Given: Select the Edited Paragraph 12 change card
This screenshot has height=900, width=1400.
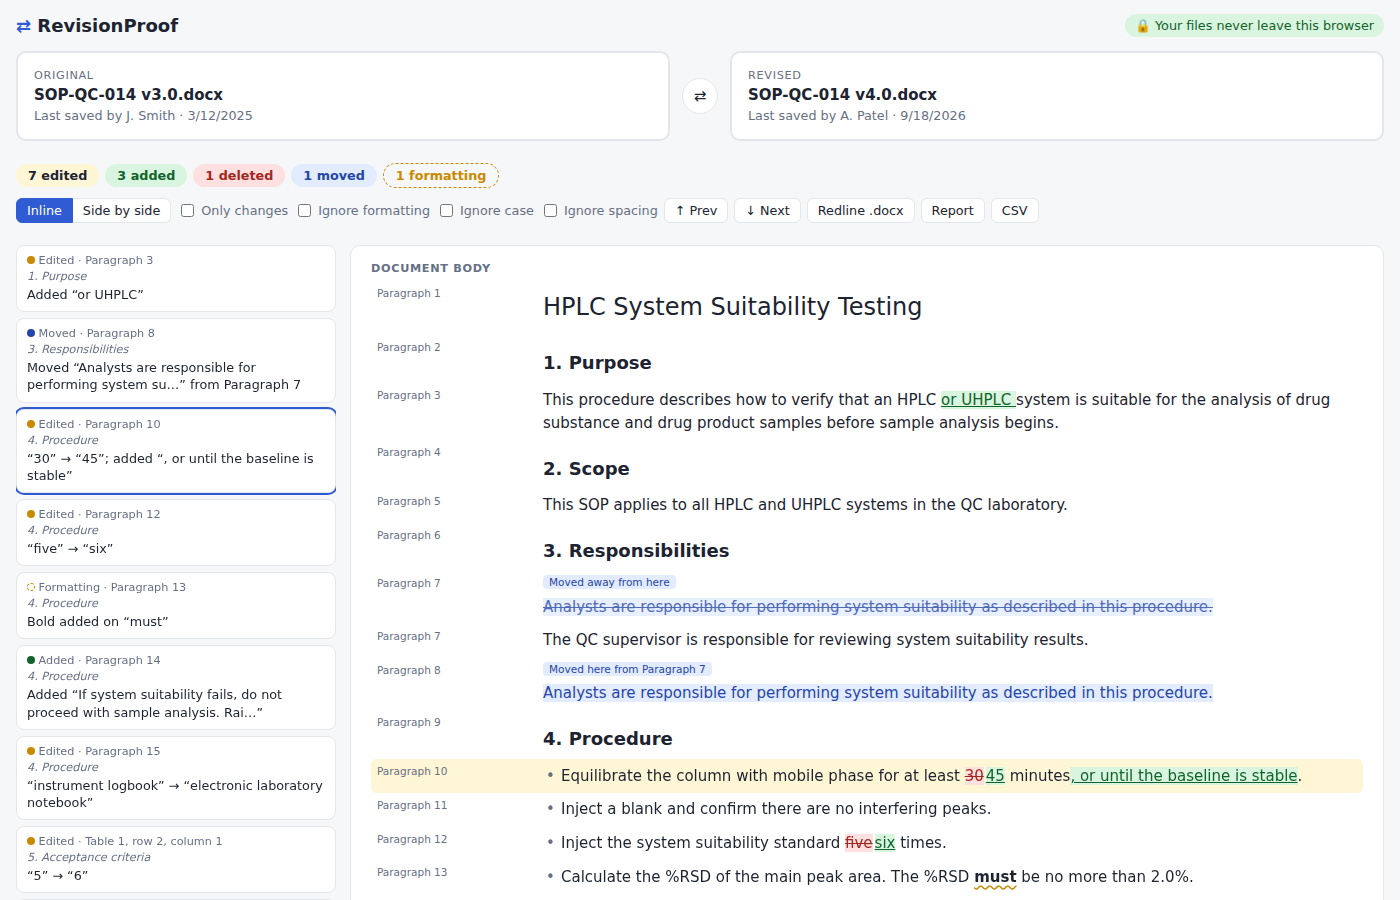Looking at the screenshot, I should (176, 532).
